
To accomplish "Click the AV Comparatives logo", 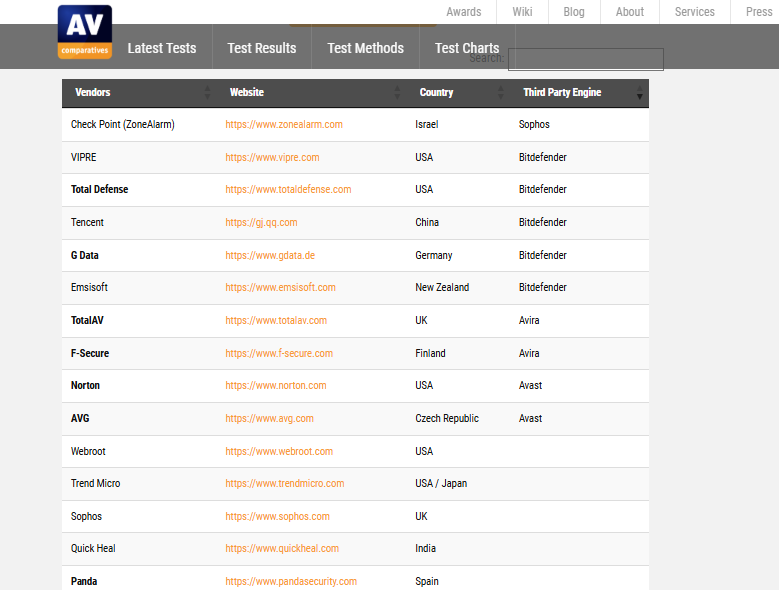I will 85,32.
